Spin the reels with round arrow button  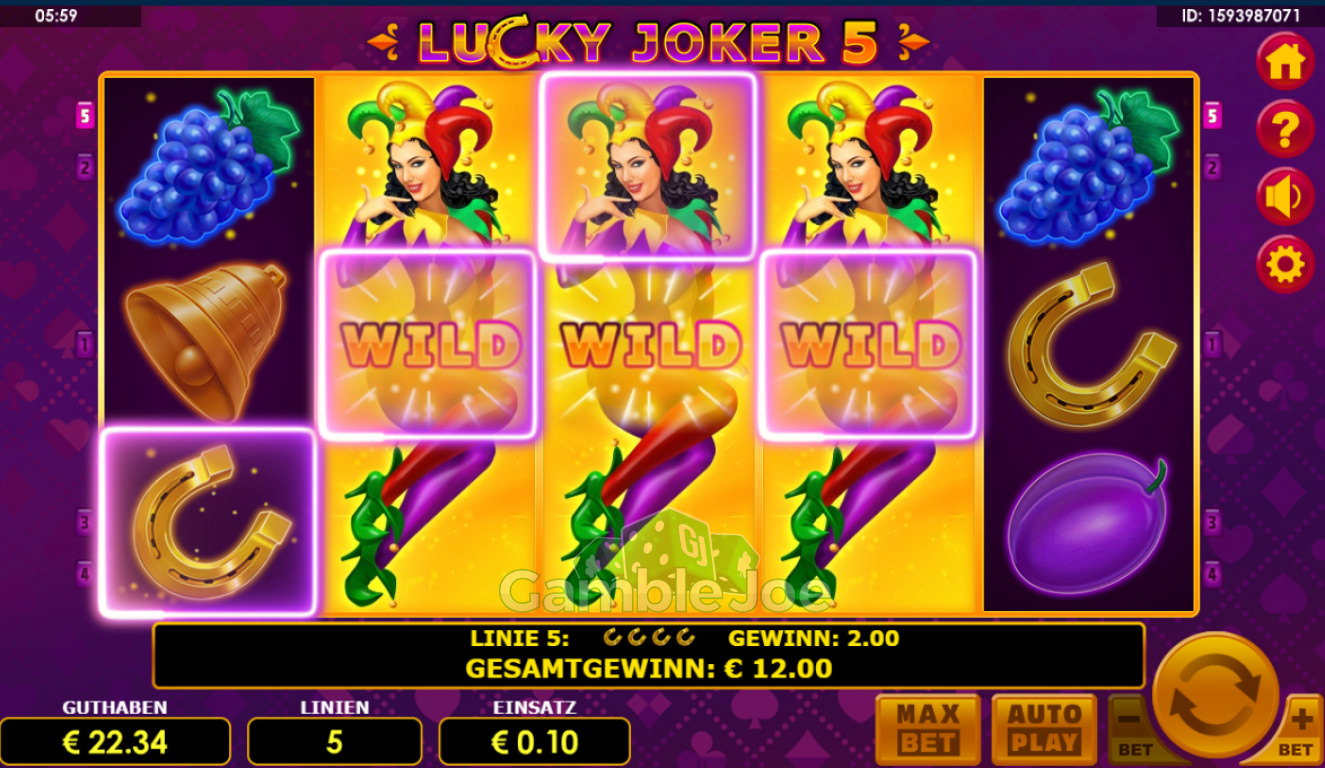point(1215,696)
